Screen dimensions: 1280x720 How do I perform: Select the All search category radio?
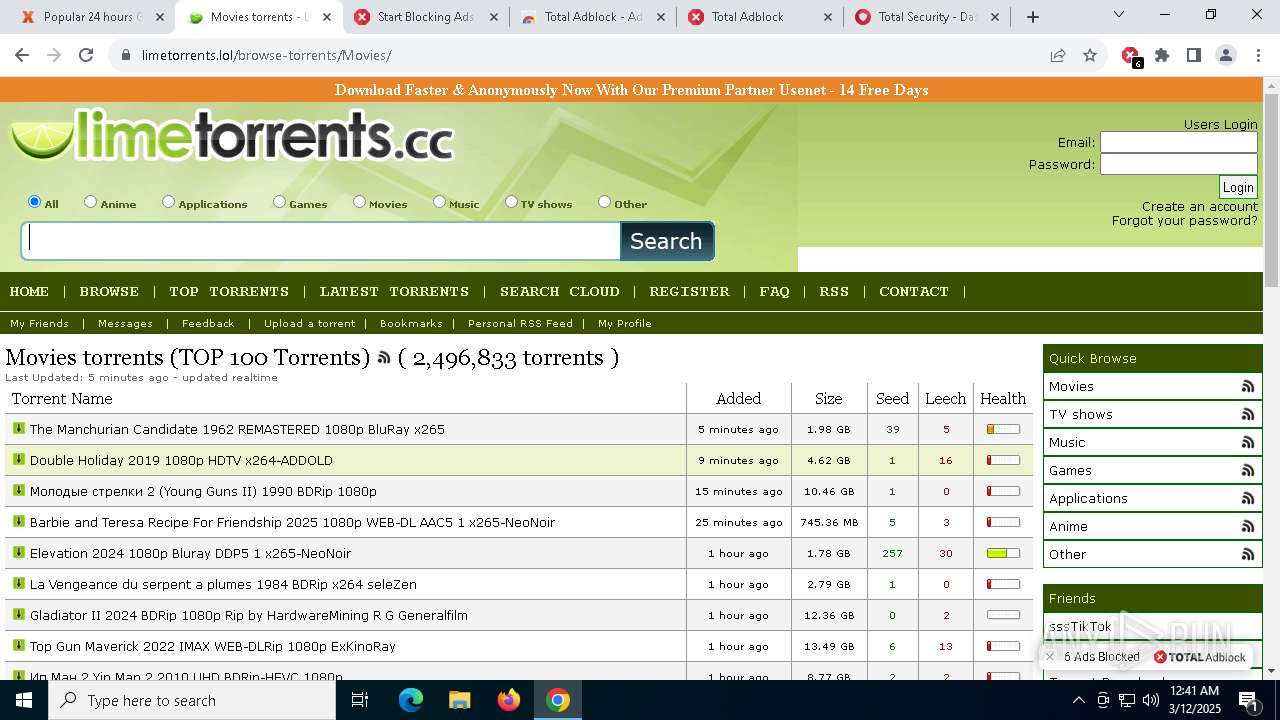[x=34, y=201]
